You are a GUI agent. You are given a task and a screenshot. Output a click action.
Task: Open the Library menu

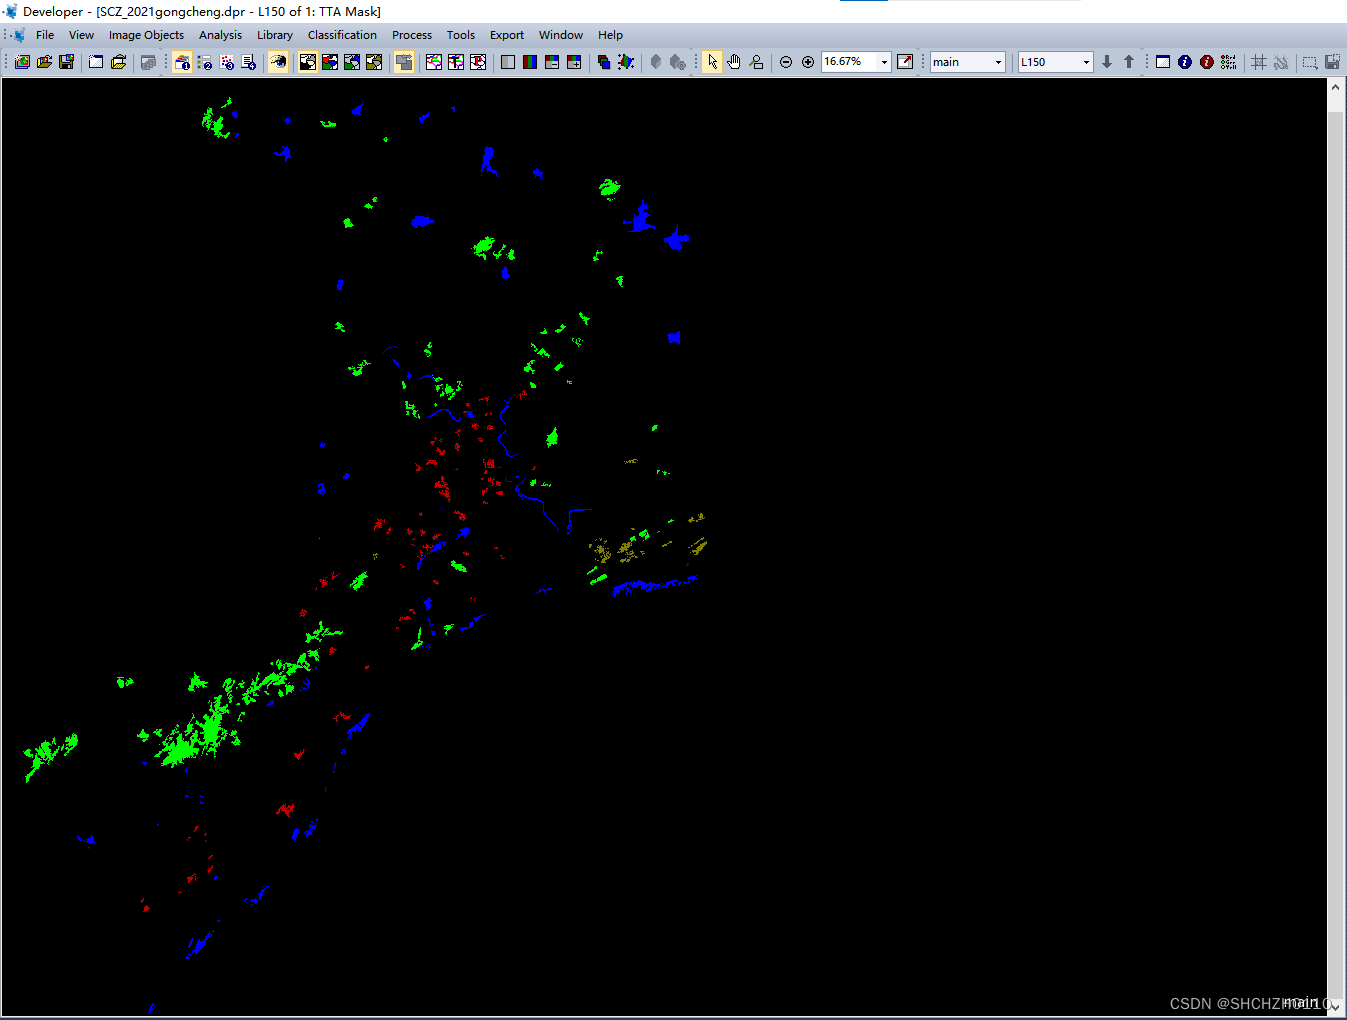pyautogui.click(x=275, y=35)
